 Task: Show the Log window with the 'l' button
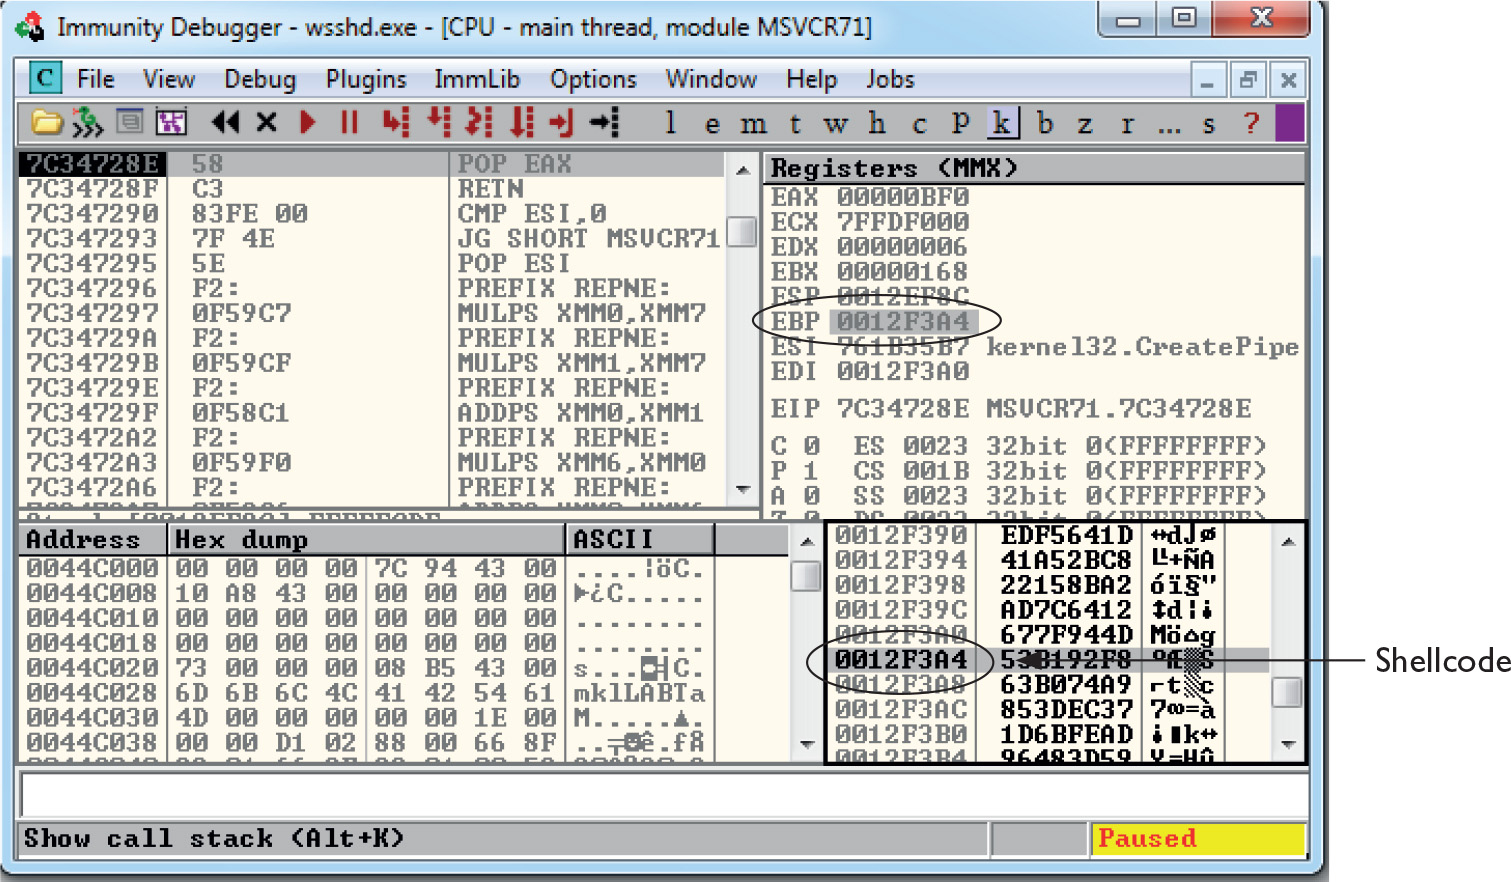pyautogui.click(x=670, y=123)
